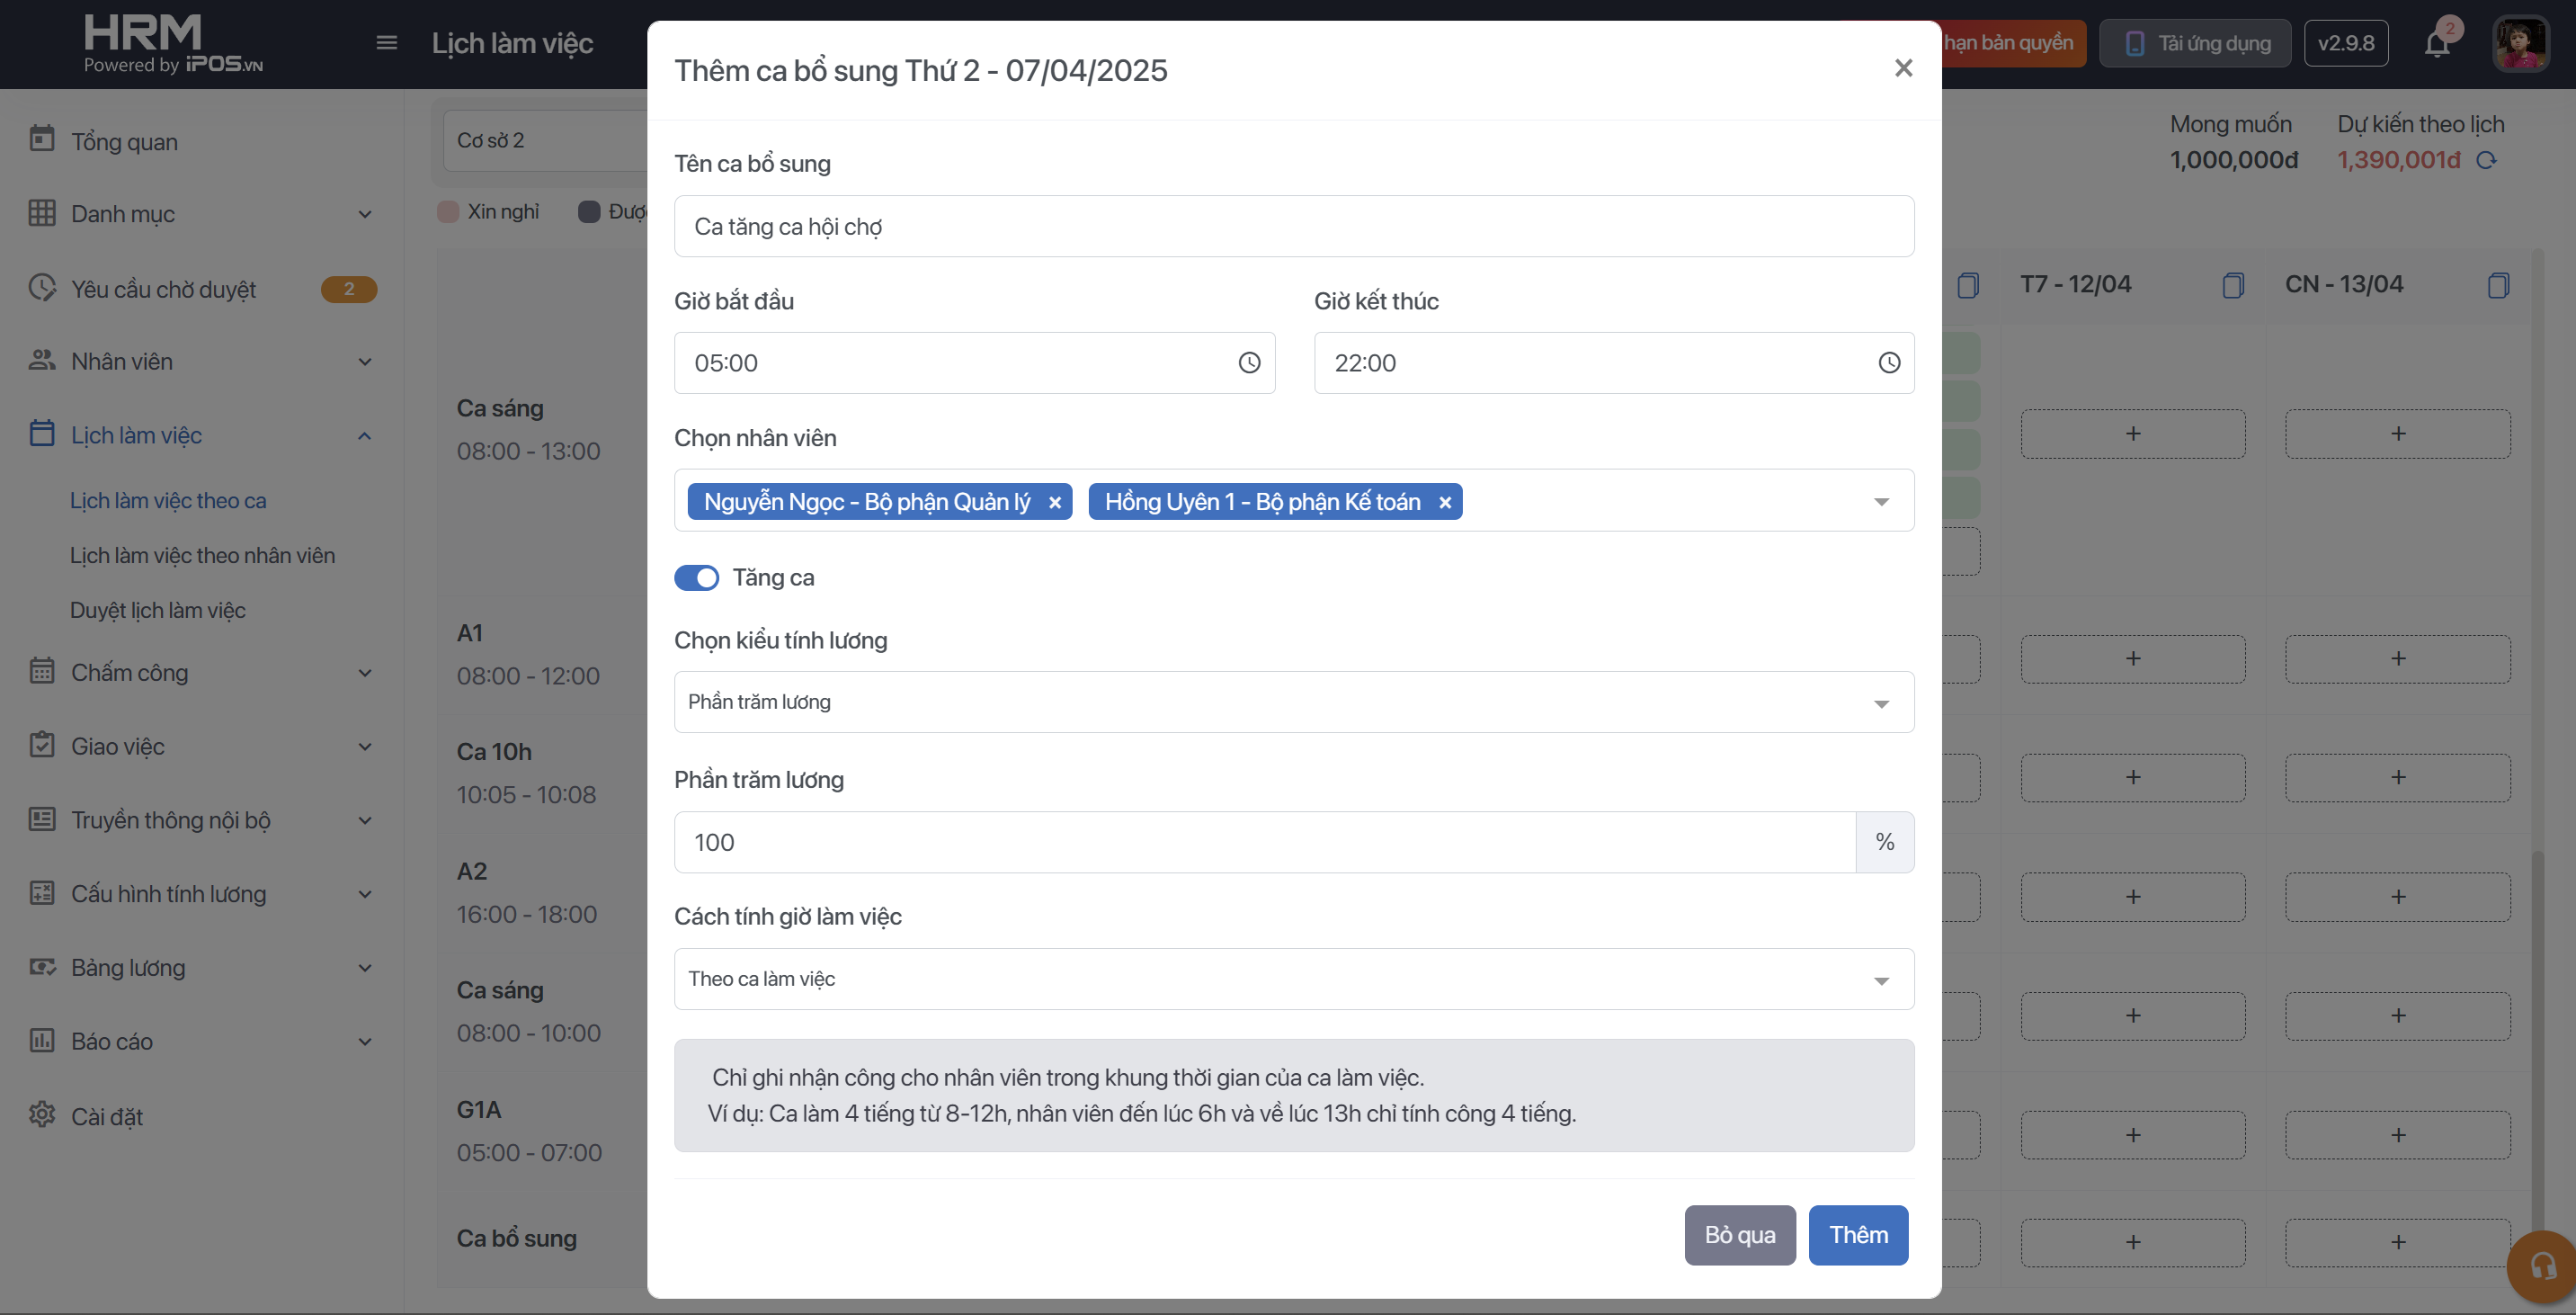Toggle the Xin nghỉ legend swatch

448,212
